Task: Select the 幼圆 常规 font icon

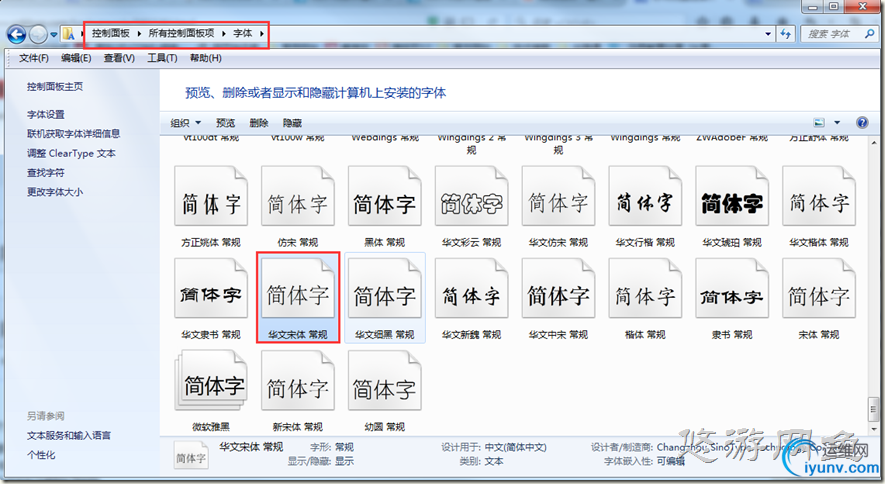Action: [385, 381]
